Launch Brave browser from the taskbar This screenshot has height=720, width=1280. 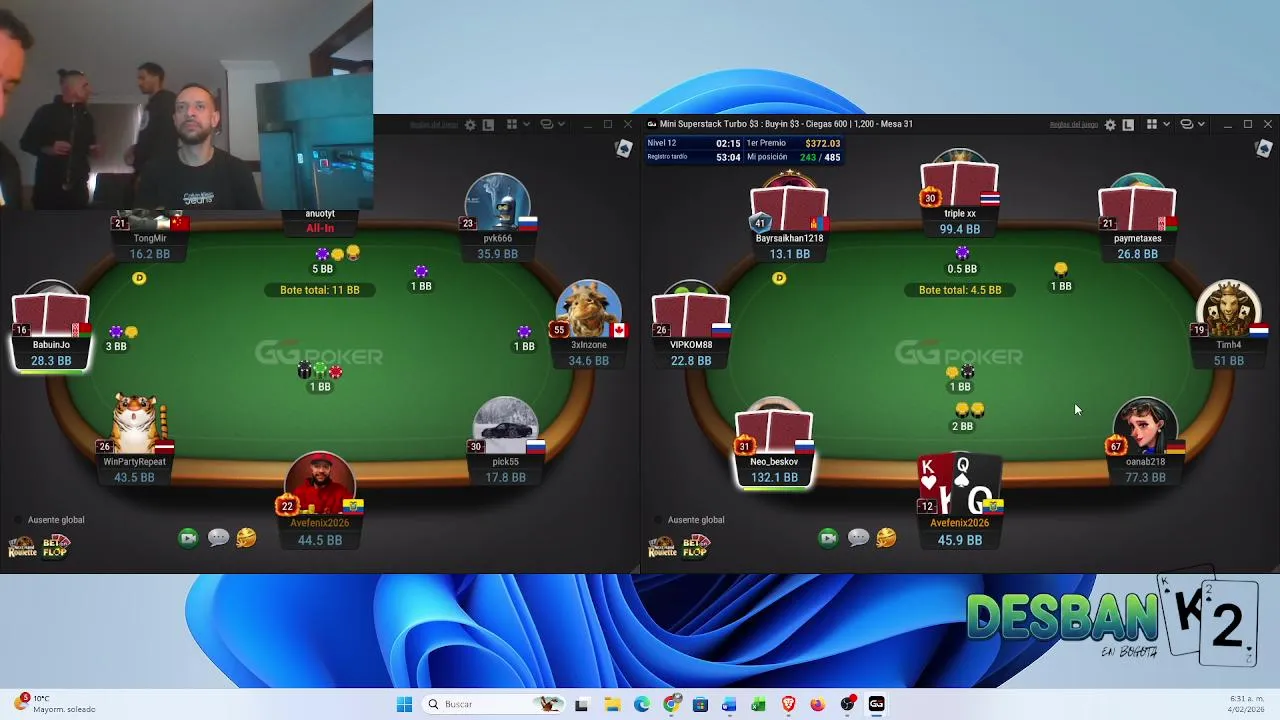point(788,704)
